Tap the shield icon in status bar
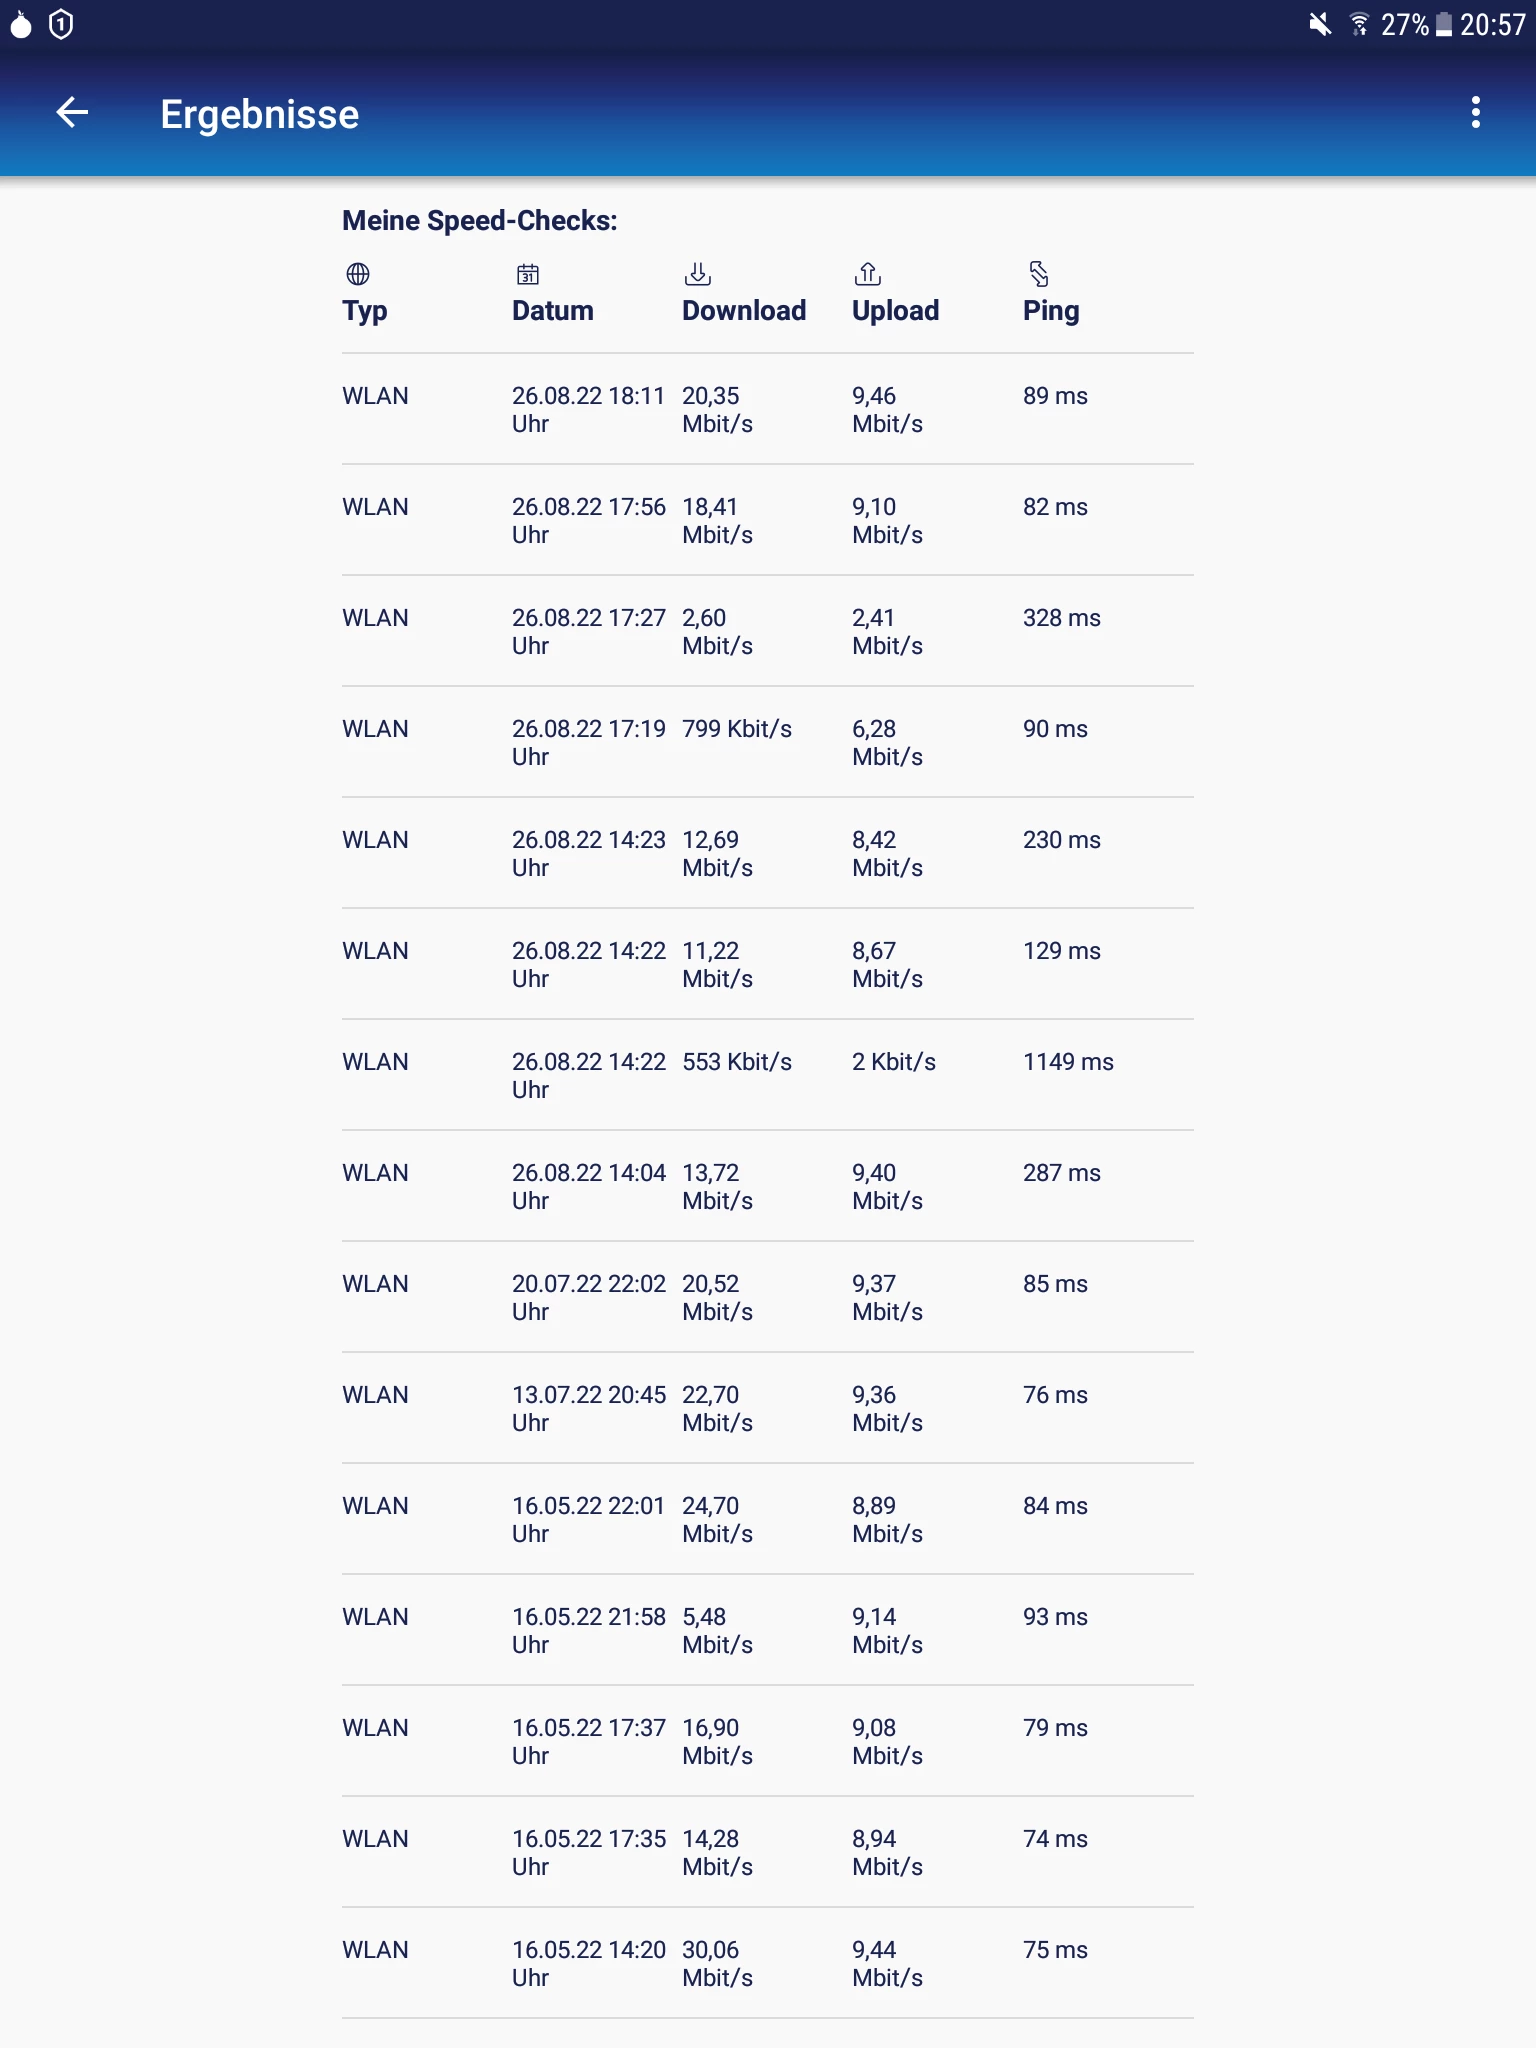This screenshot has width=1536, height=2048. (x=62, y=24)
